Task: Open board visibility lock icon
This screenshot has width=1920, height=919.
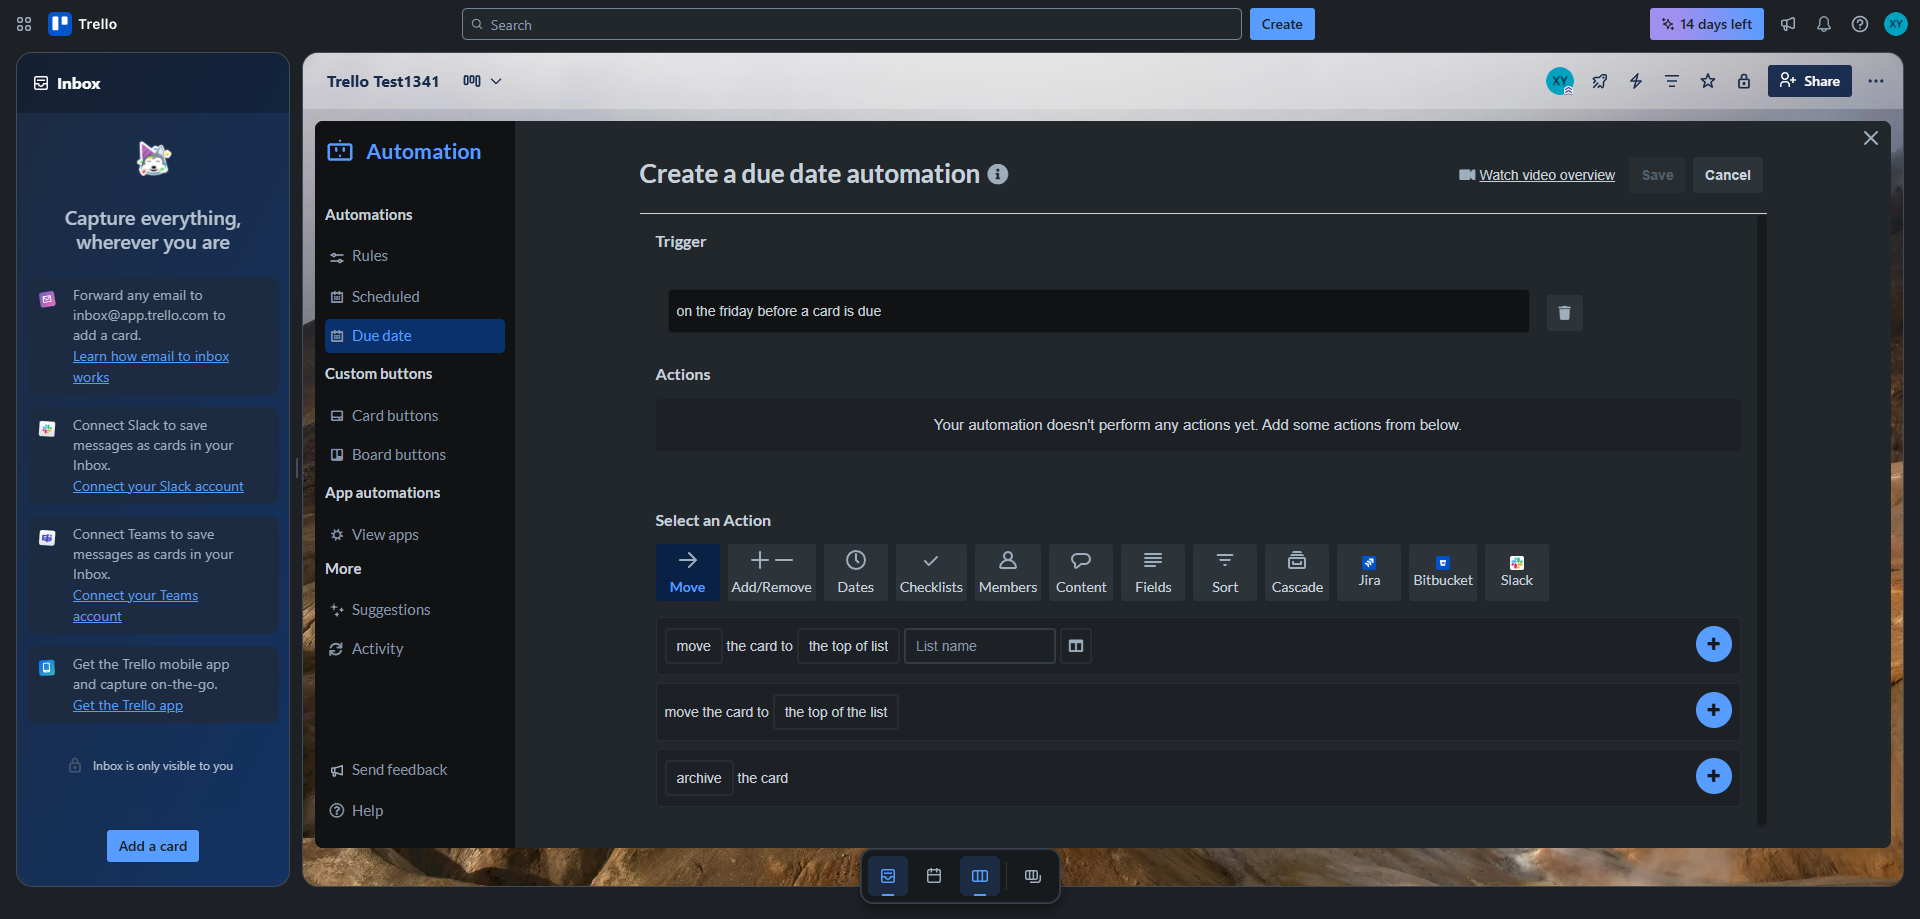Action: [1744, 81]
